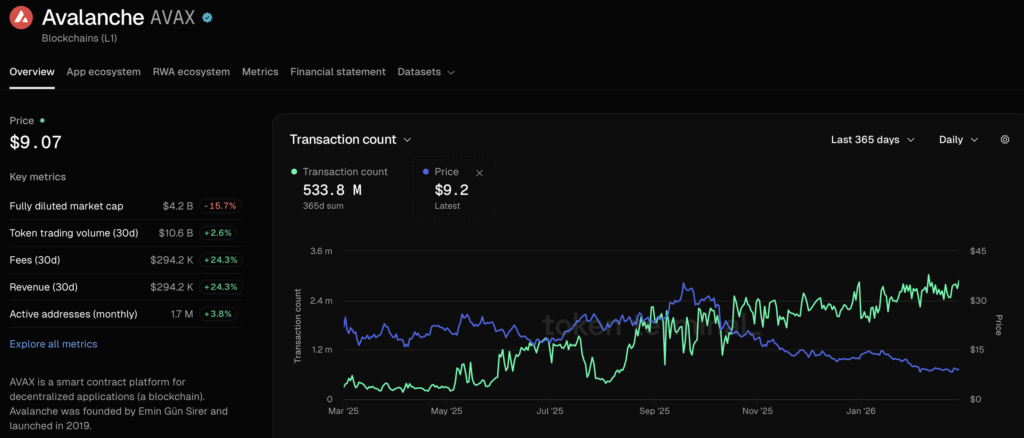Open the Daily interval dropdown

coord(958,140)
